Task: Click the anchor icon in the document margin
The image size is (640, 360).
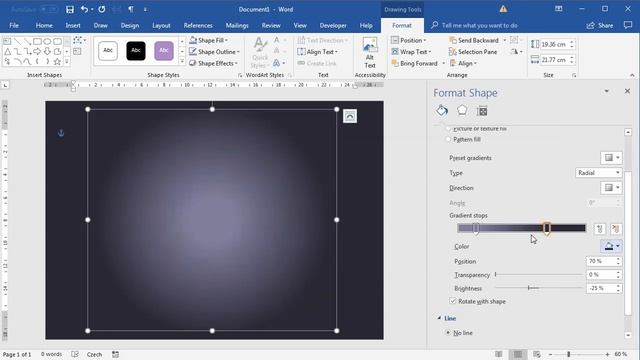Action: 61,133
